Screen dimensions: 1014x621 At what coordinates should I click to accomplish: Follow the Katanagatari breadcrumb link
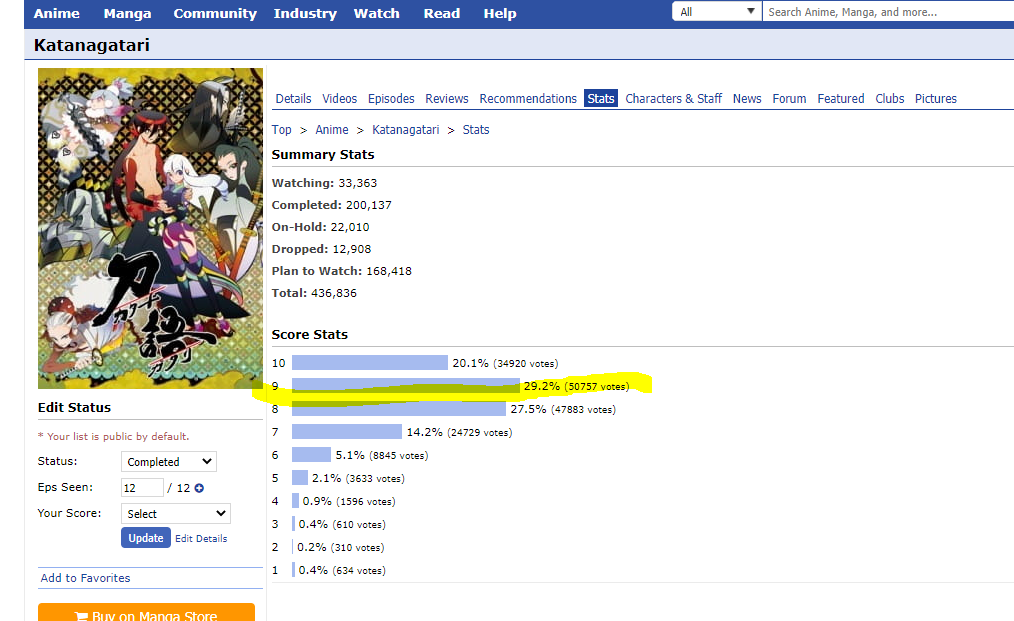[x=405, y=129]
